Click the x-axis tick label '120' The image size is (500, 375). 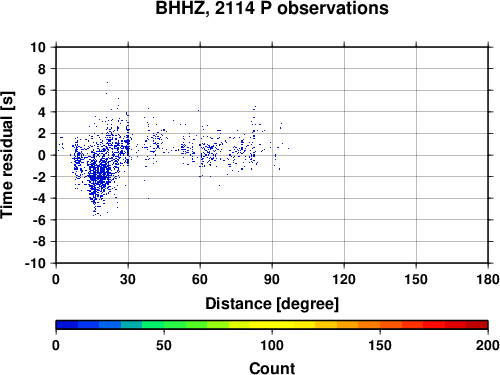(344, 279)
